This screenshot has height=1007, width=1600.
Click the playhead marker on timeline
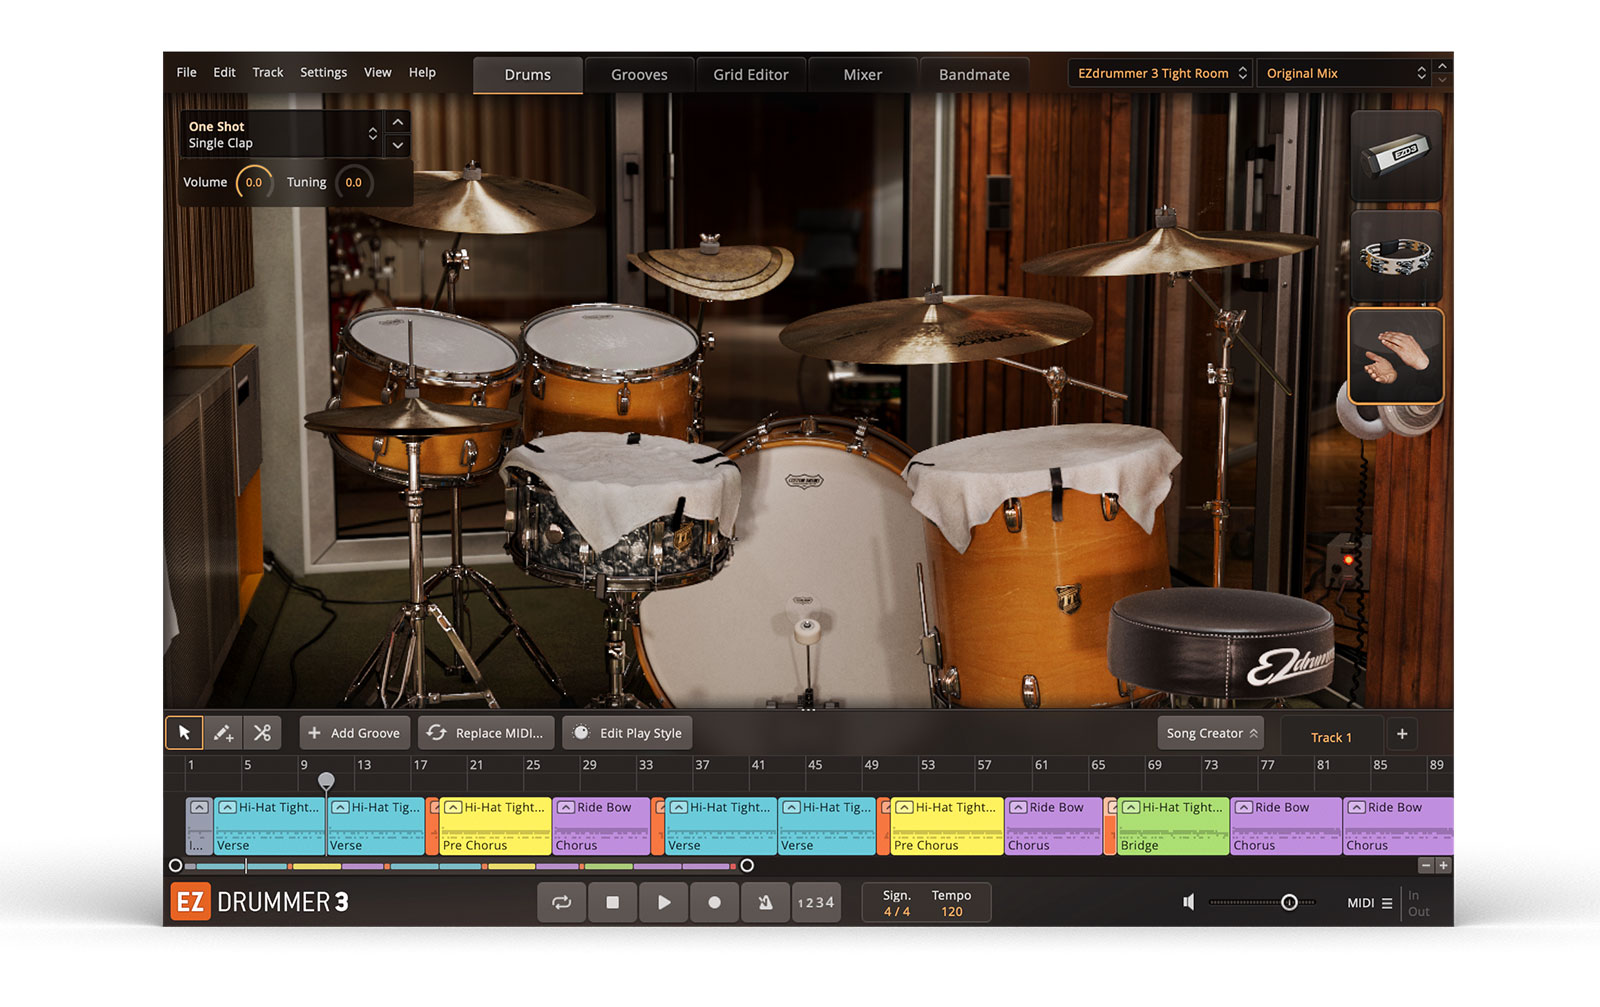(326, 780)
